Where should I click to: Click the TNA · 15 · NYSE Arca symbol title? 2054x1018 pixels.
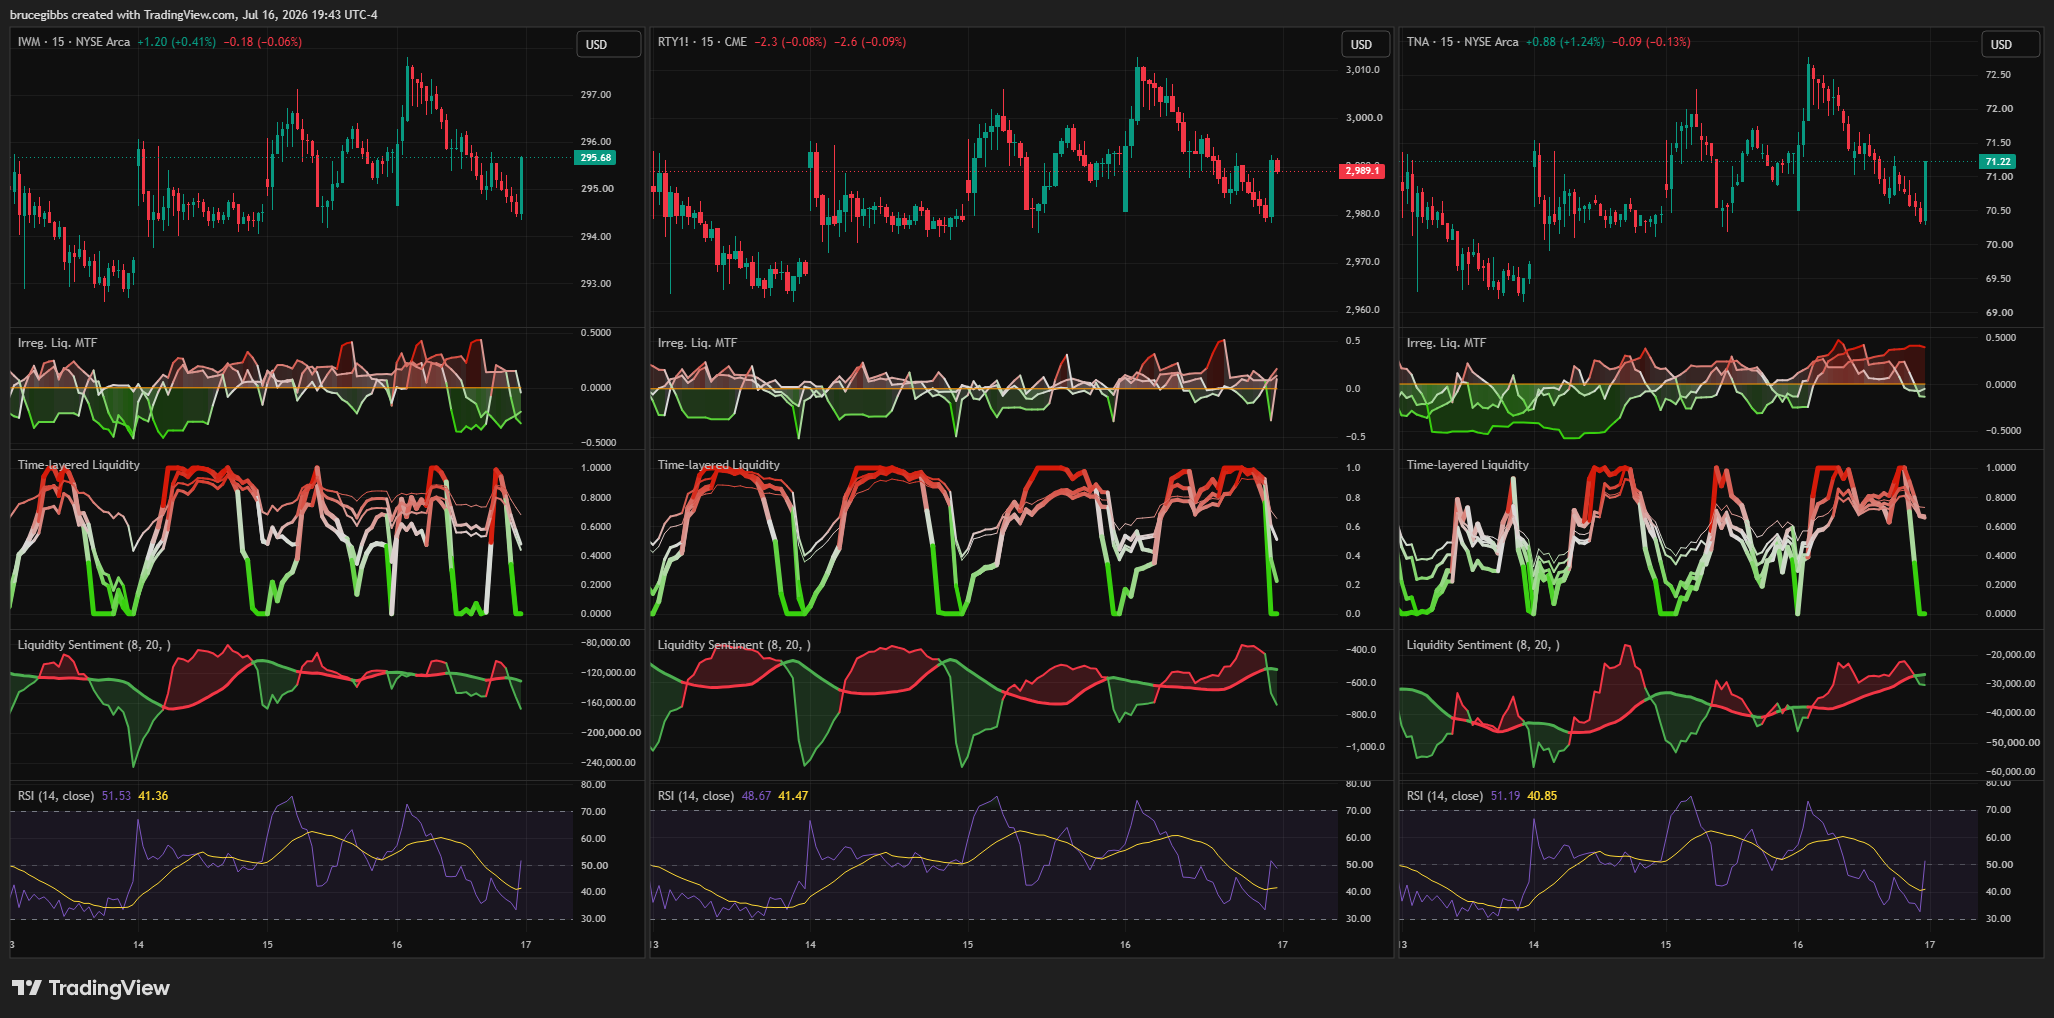[x=1462, y=42]
